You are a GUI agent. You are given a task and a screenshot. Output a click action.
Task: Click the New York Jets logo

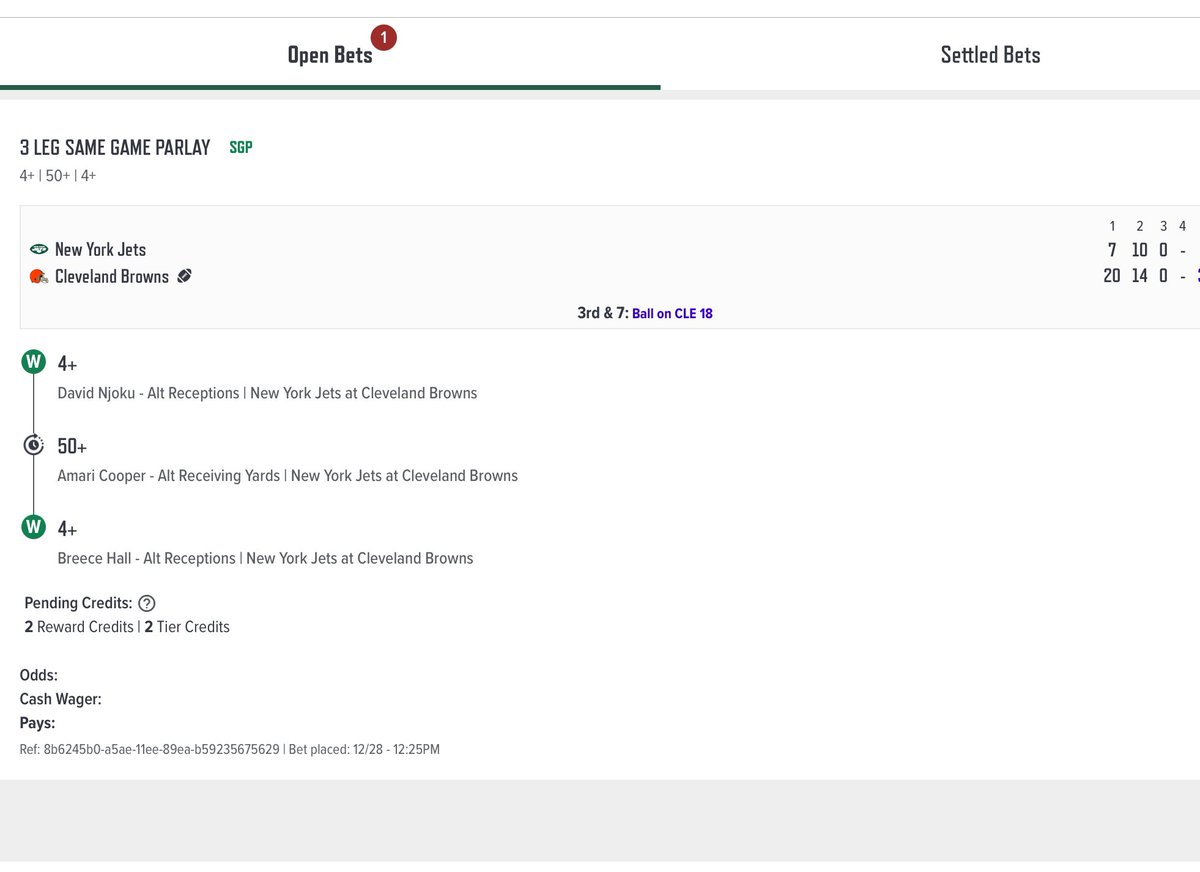39,249
